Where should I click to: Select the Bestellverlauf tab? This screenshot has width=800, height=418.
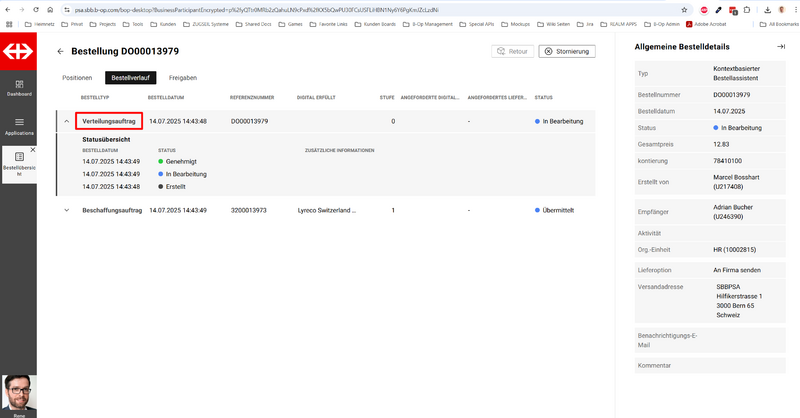click(x=130, y=77)
